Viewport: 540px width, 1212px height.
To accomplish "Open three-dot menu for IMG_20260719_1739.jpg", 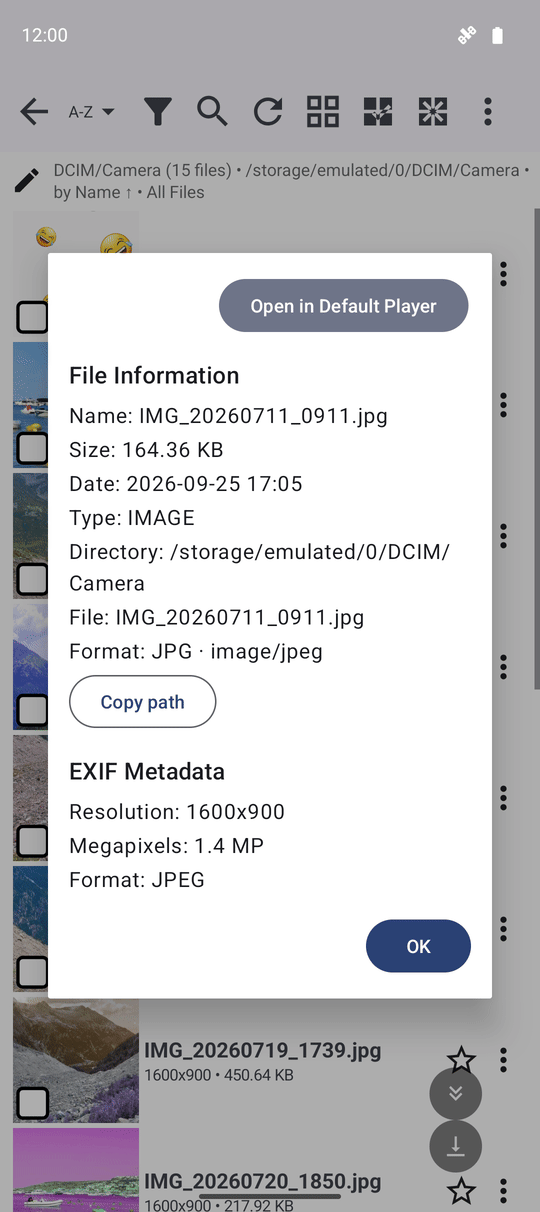I will click(x=503, y=1060).
